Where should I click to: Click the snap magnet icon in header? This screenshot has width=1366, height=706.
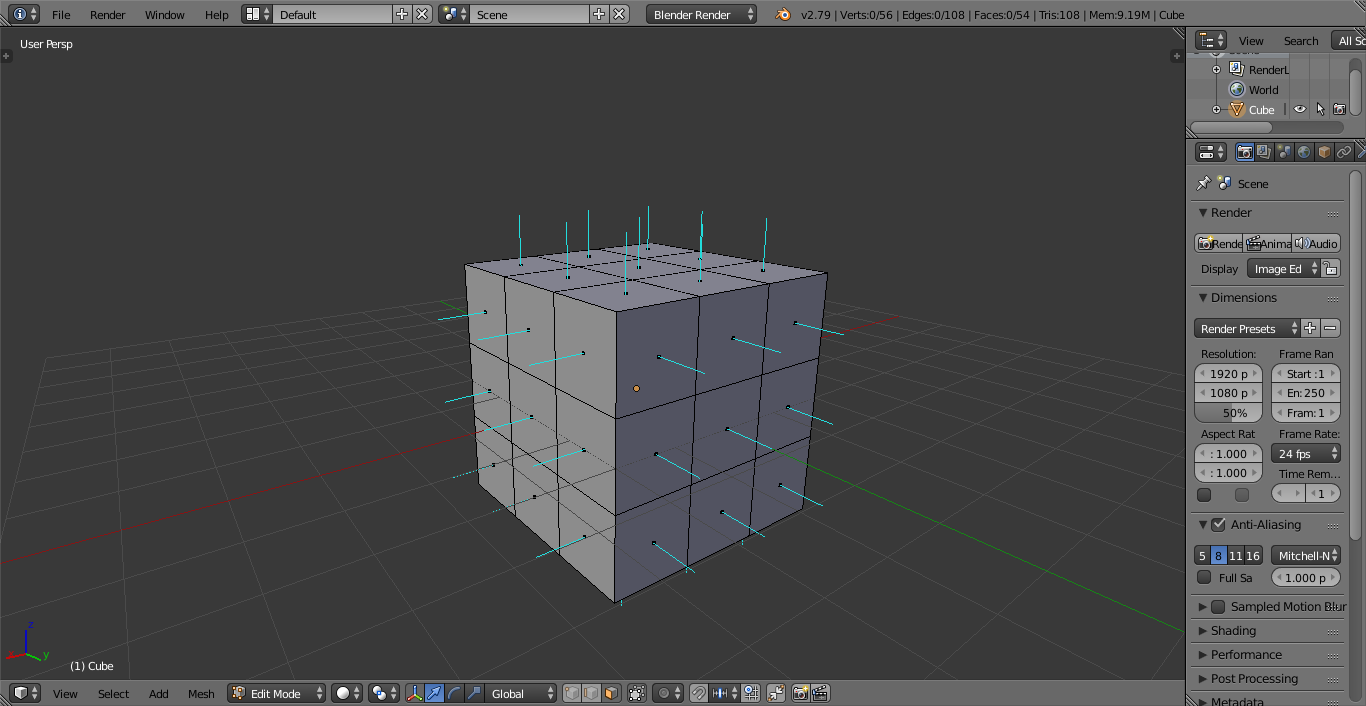pos(699,693)
